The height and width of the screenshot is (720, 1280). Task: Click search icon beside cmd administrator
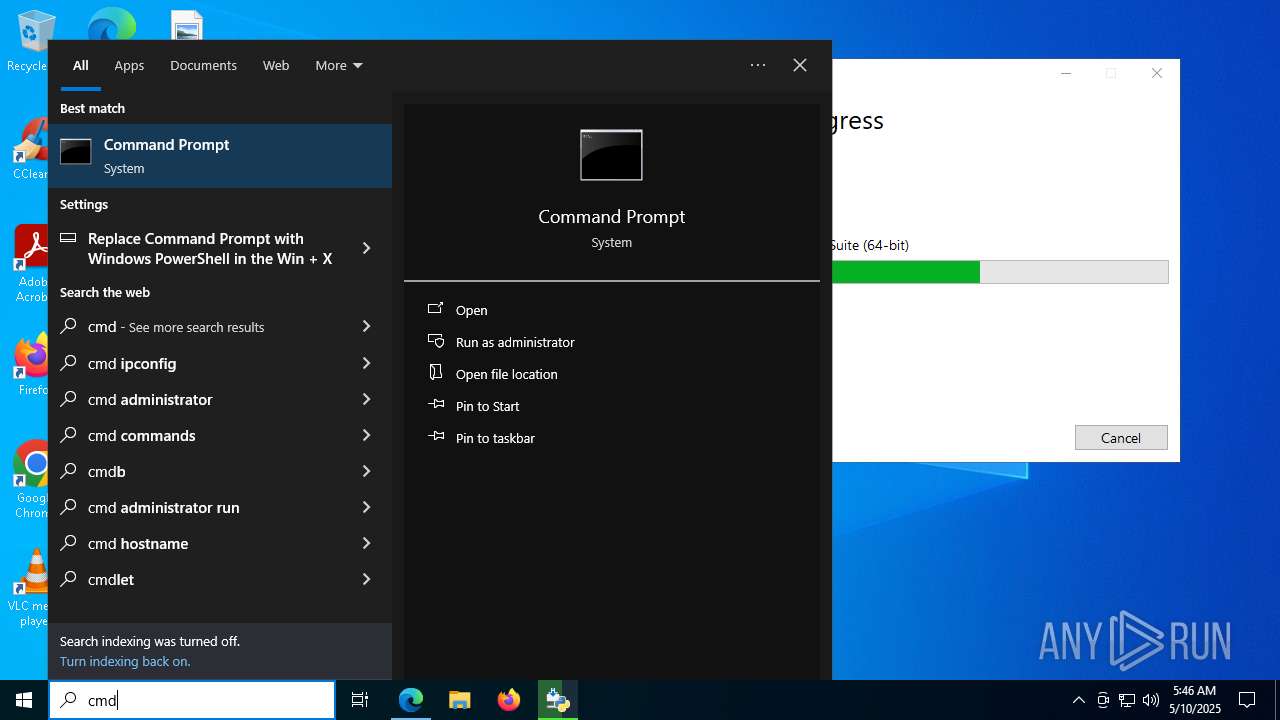tap(68, 399)
